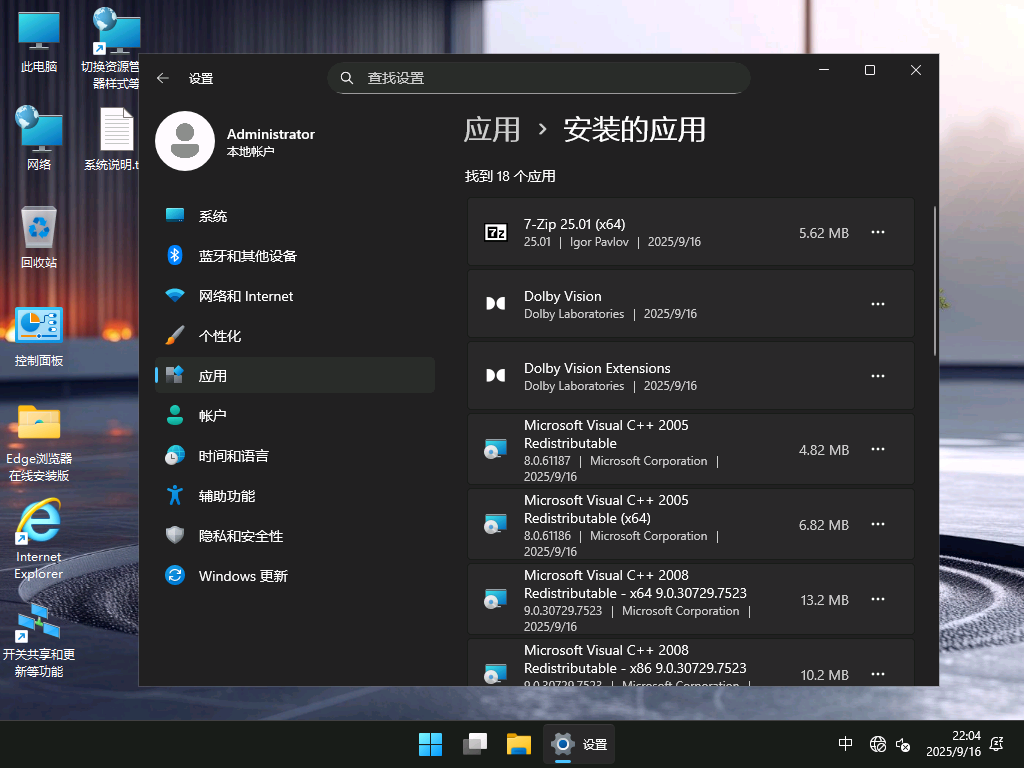Click the 找到 18 个应用 text
1024x768 pixels.
(510, 176)
